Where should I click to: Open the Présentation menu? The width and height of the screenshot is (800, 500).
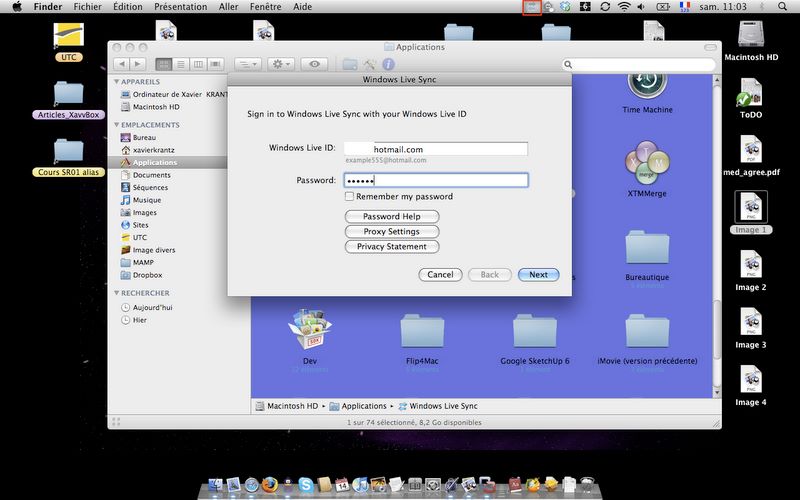point(181,7)
